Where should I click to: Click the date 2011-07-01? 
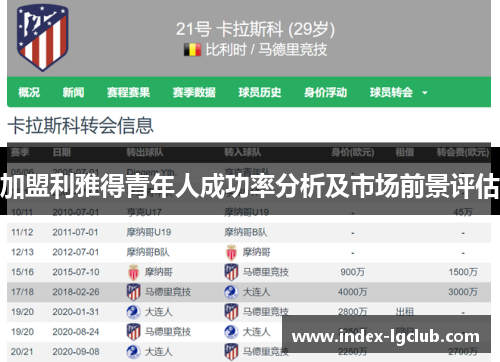tap(75, 232)
